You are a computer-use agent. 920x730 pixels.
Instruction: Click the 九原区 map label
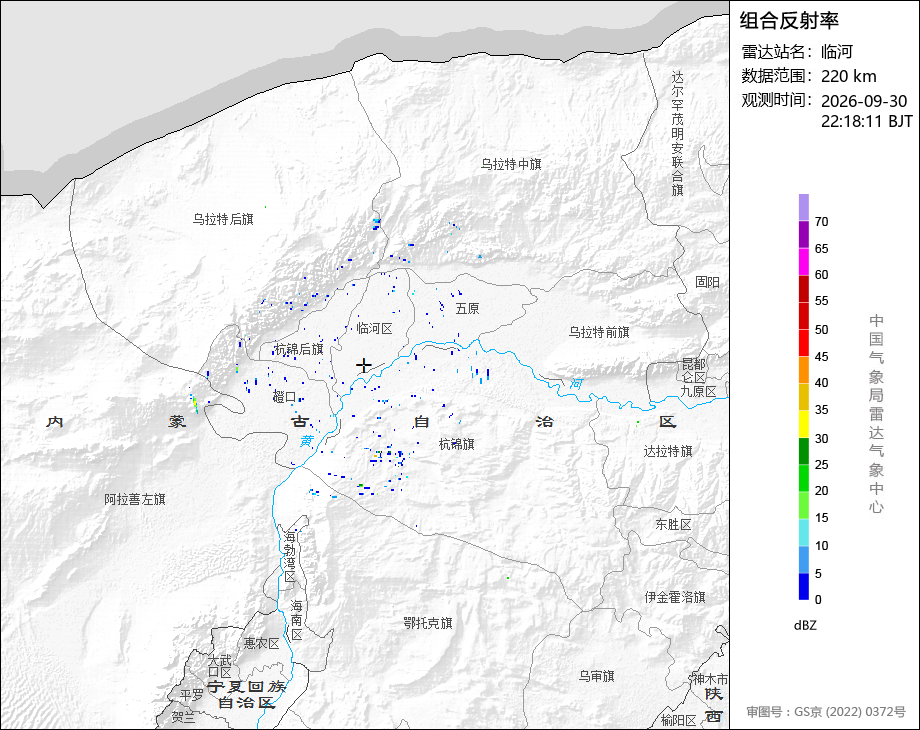pos(698,391)
